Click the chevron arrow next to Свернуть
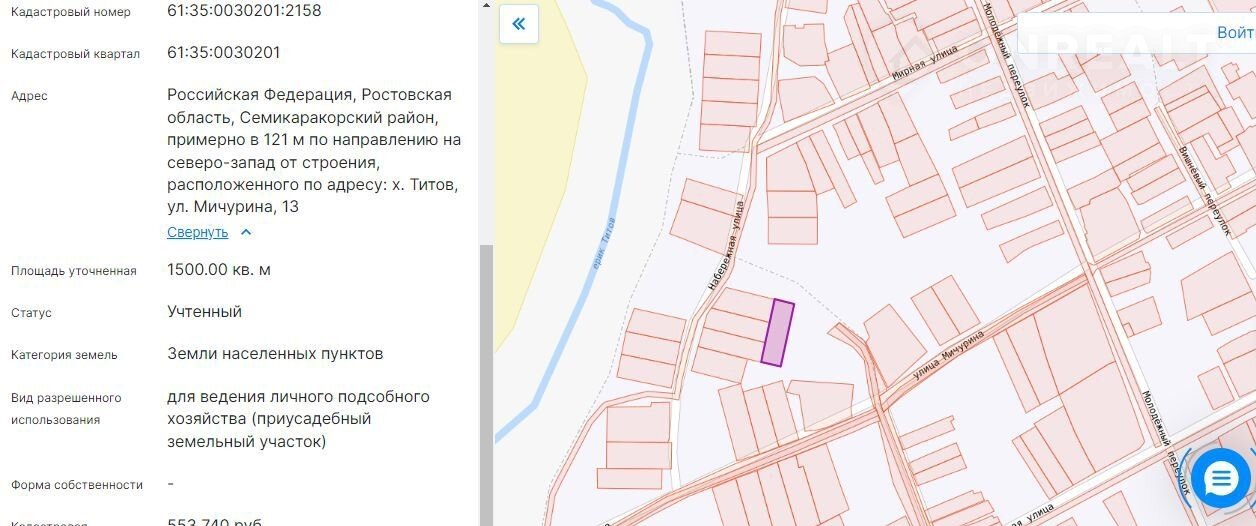Screen dimensions: 1256x526 pos(246,232)
